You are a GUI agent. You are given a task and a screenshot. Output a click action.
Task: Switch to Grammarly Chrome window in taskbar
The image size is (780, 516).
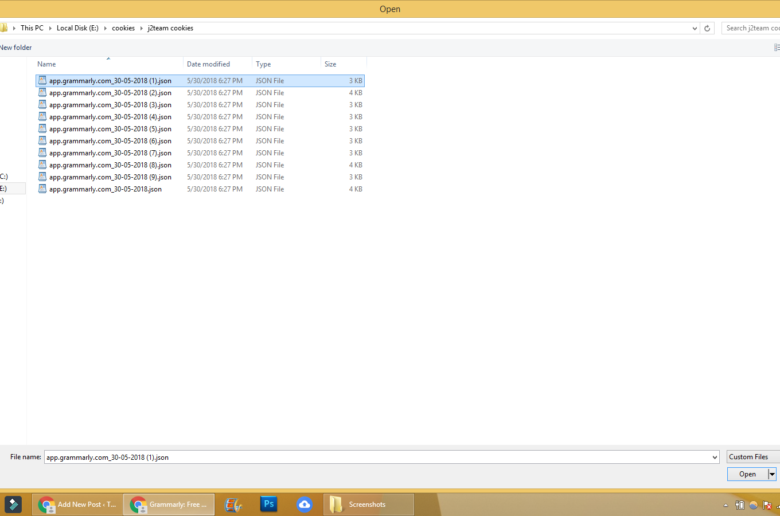point(169,504)
